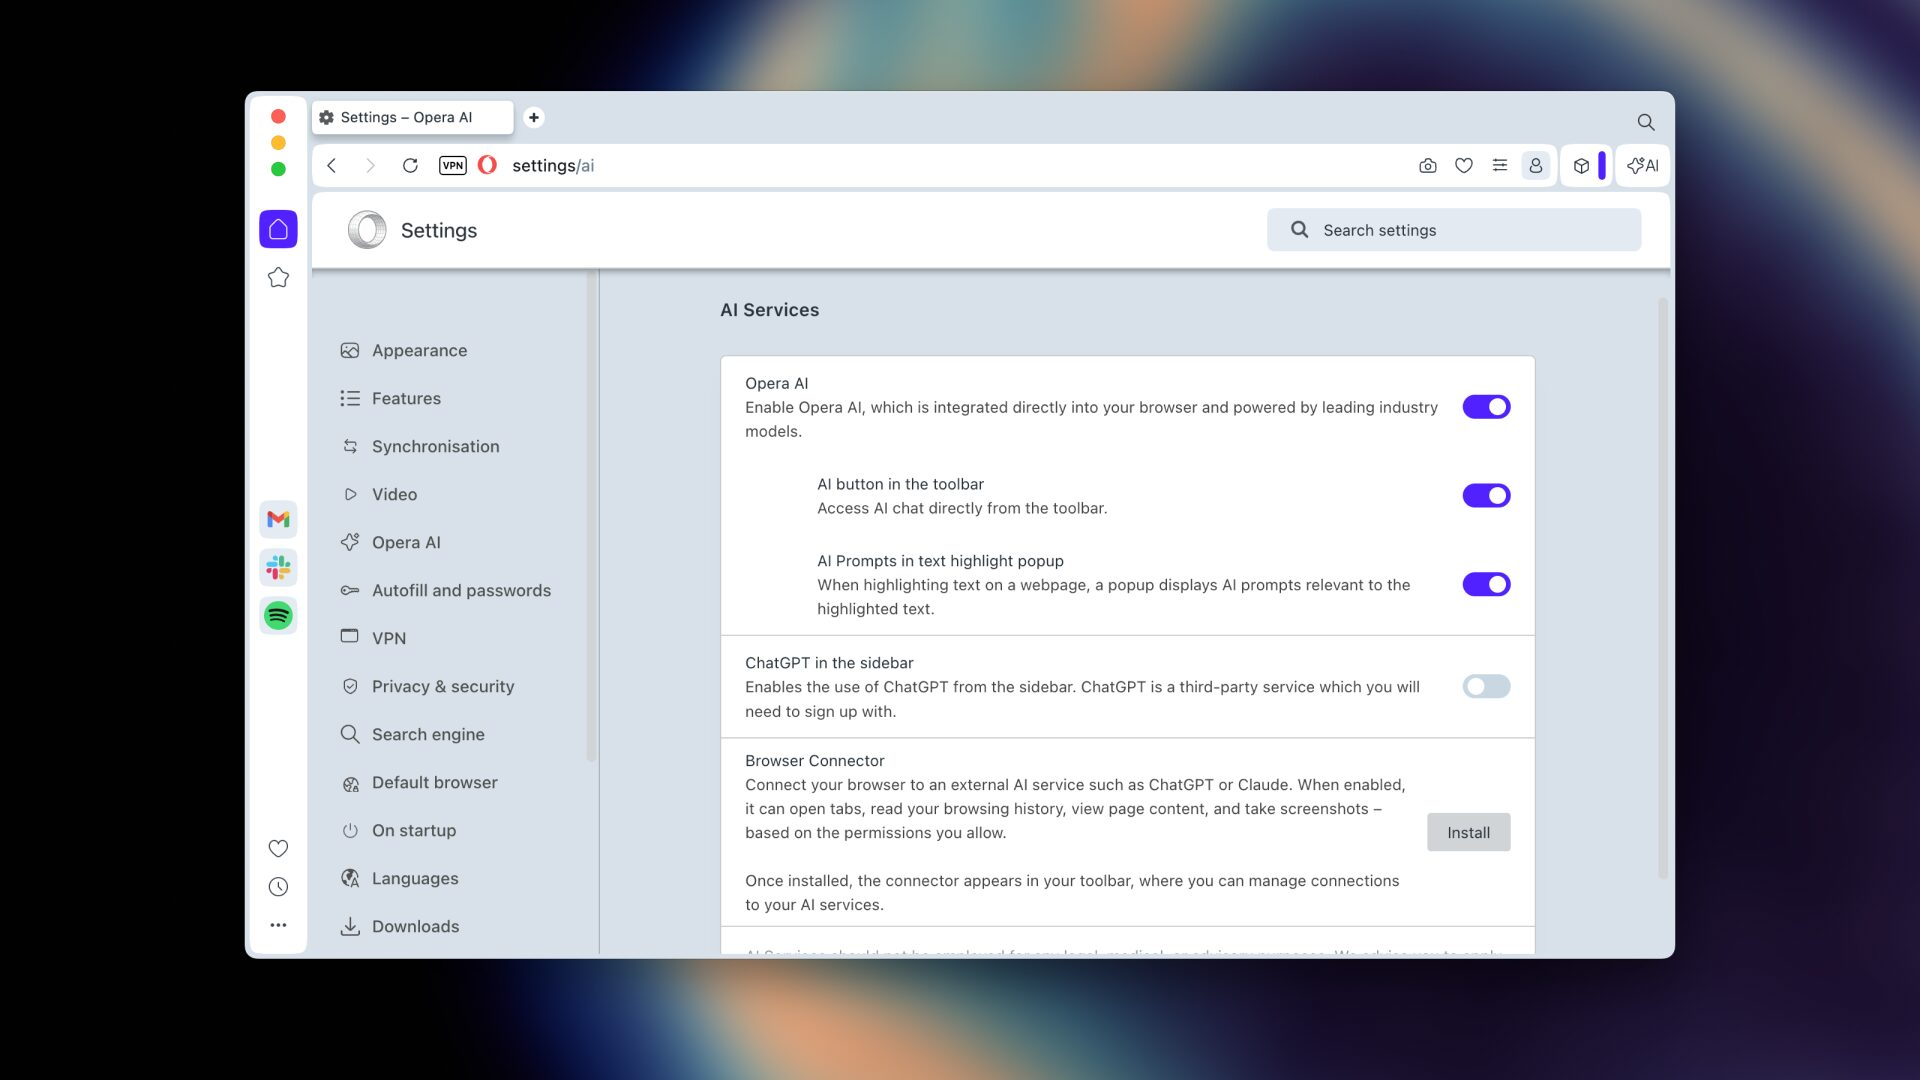Open Autofill and passwords settings
The width and height of the screenshot is (1920, 1080).
[x=447, y=590]
